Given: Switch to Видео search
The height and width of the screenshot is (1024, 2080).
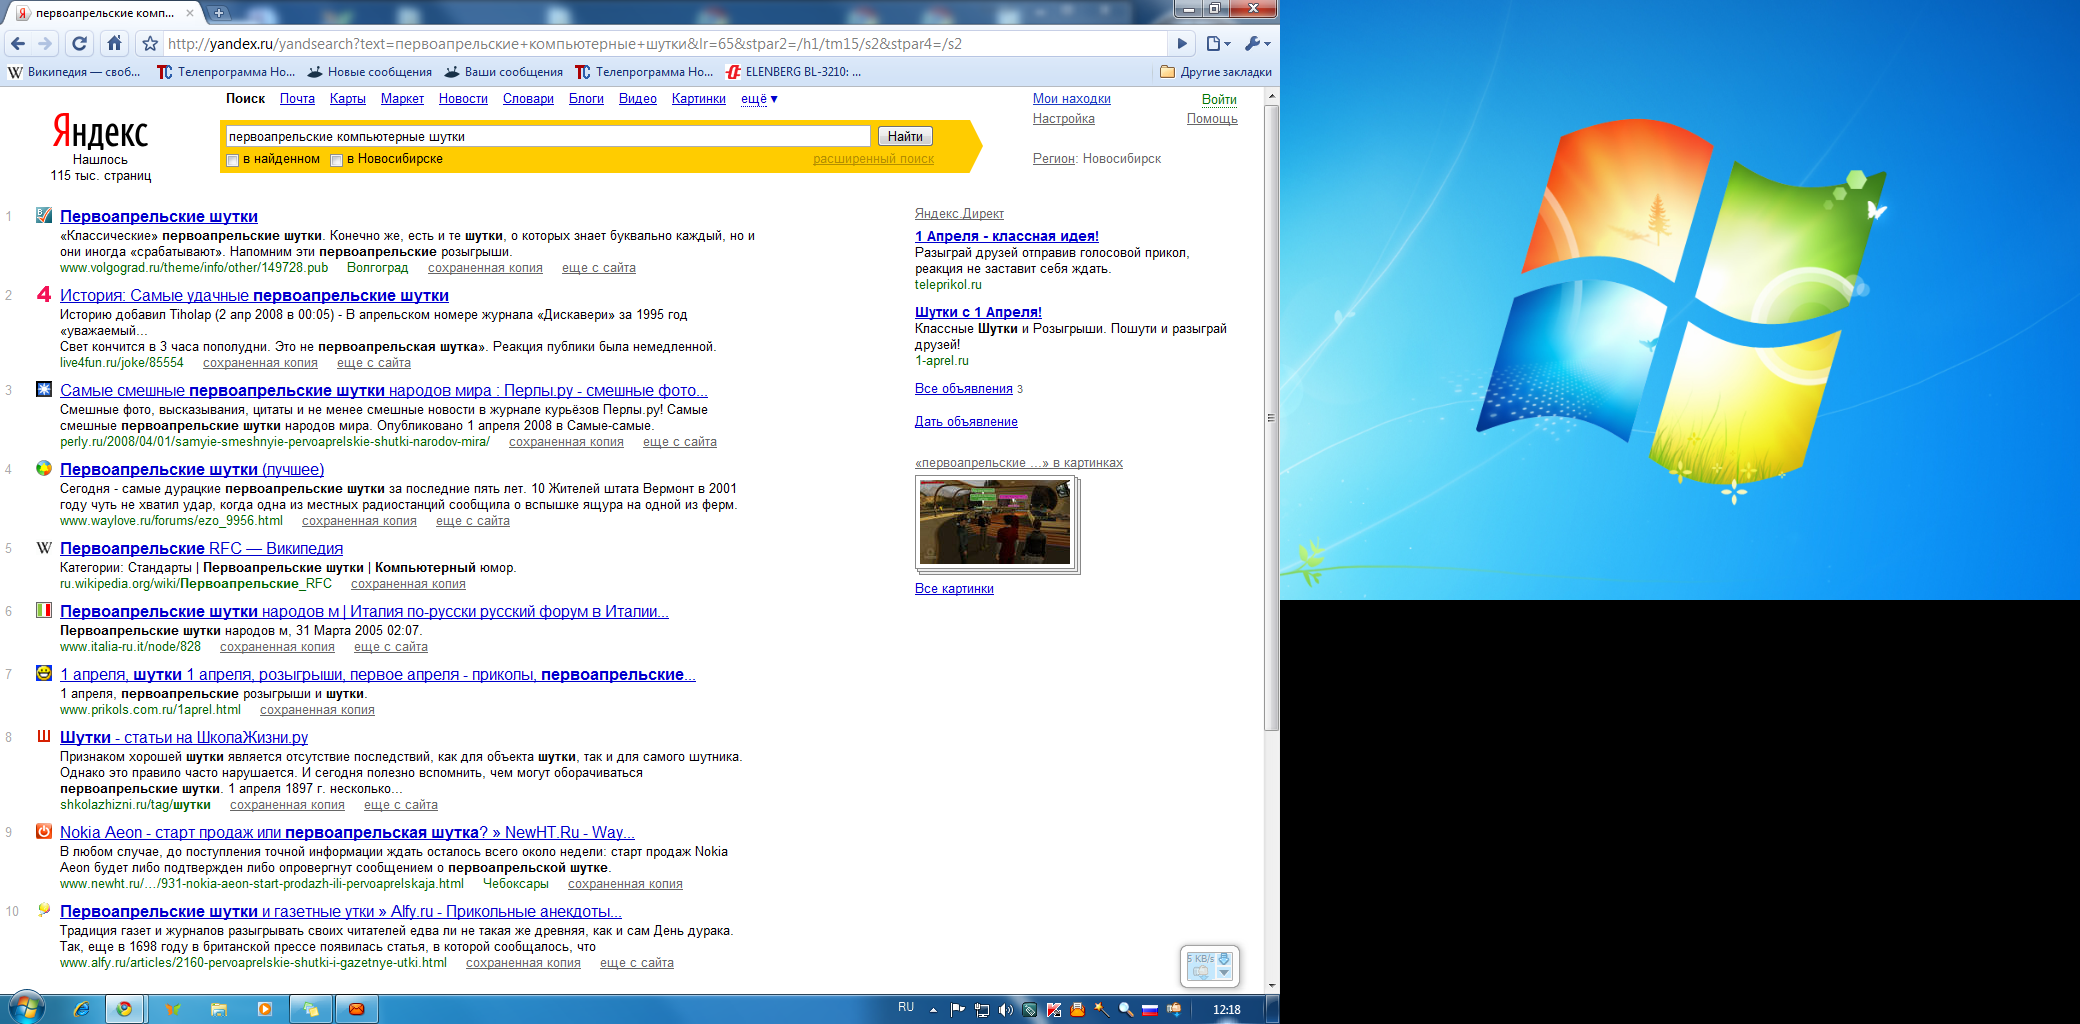Looking at the screenshot, I should tap(638, 99).
